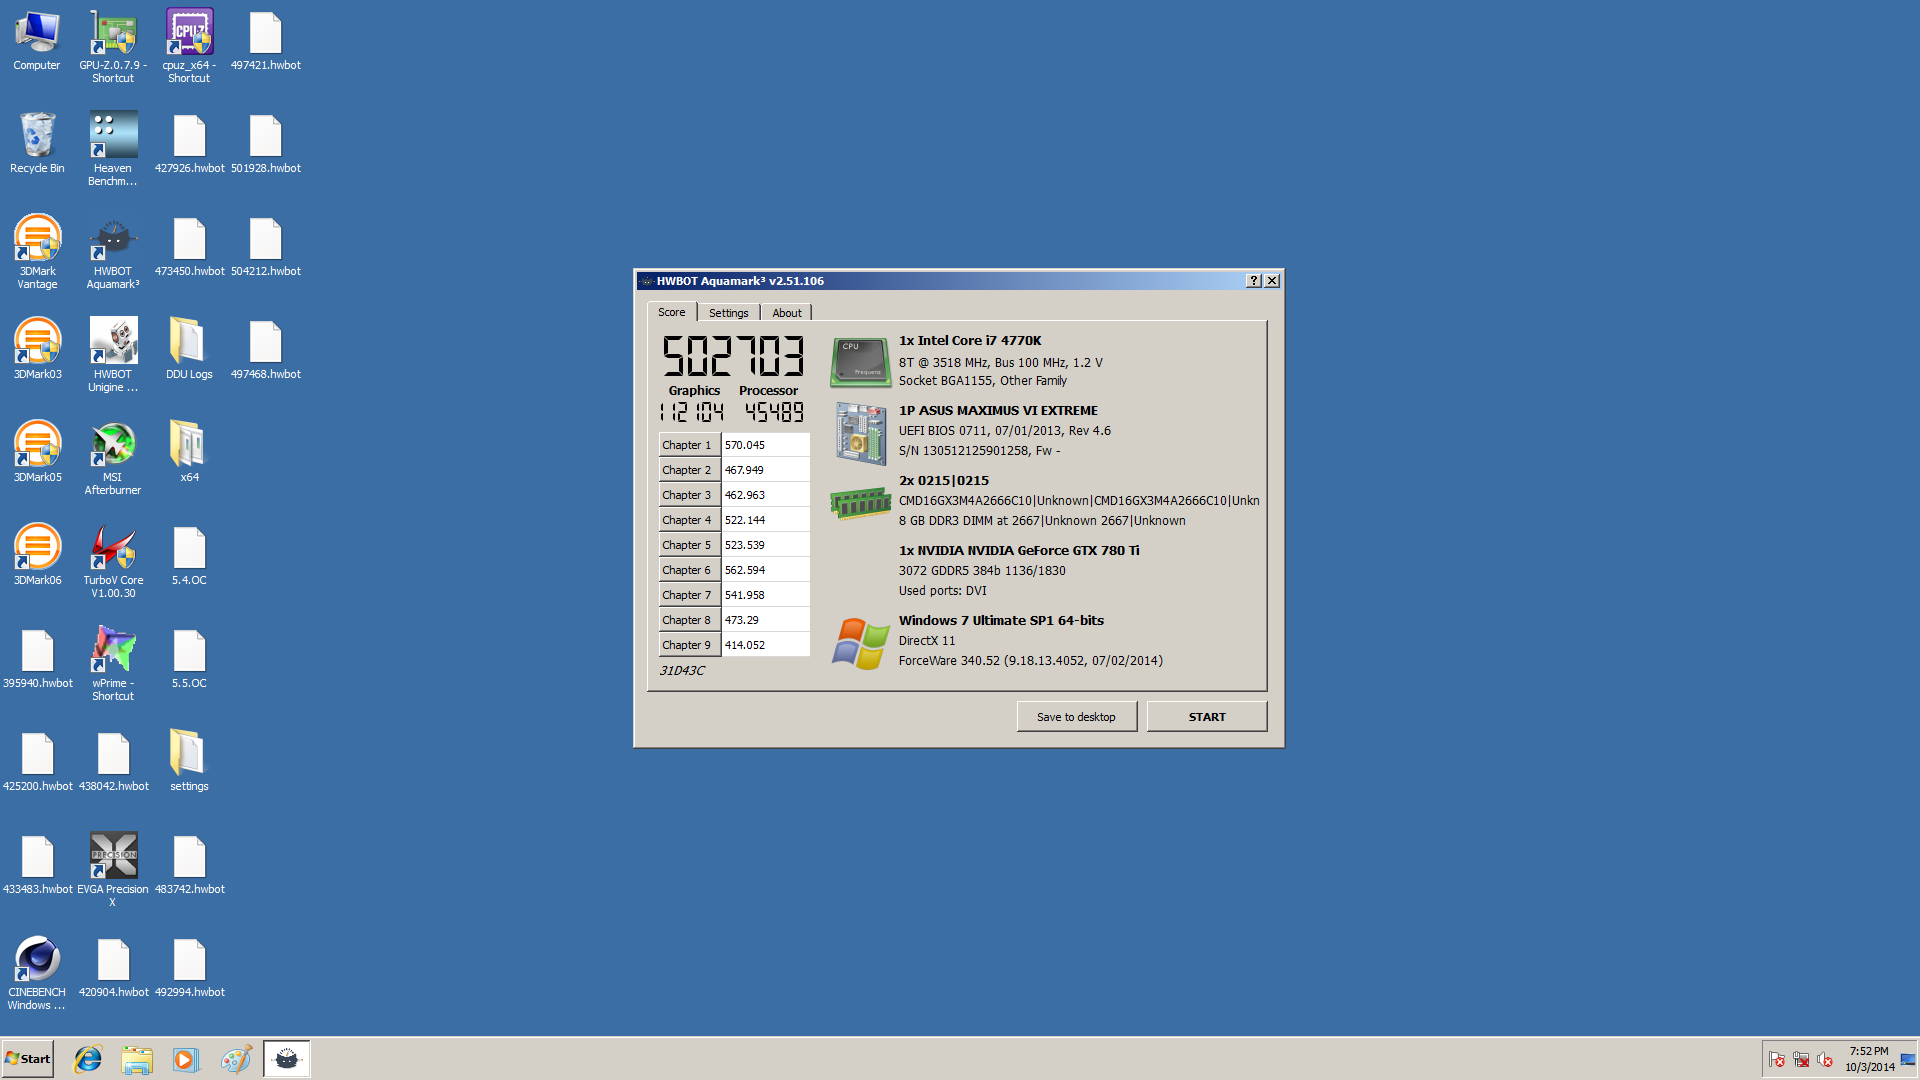1920x1080 pixels.
Task: Click the Aquamark help question-mark button
Action: tap(1254, 281)
